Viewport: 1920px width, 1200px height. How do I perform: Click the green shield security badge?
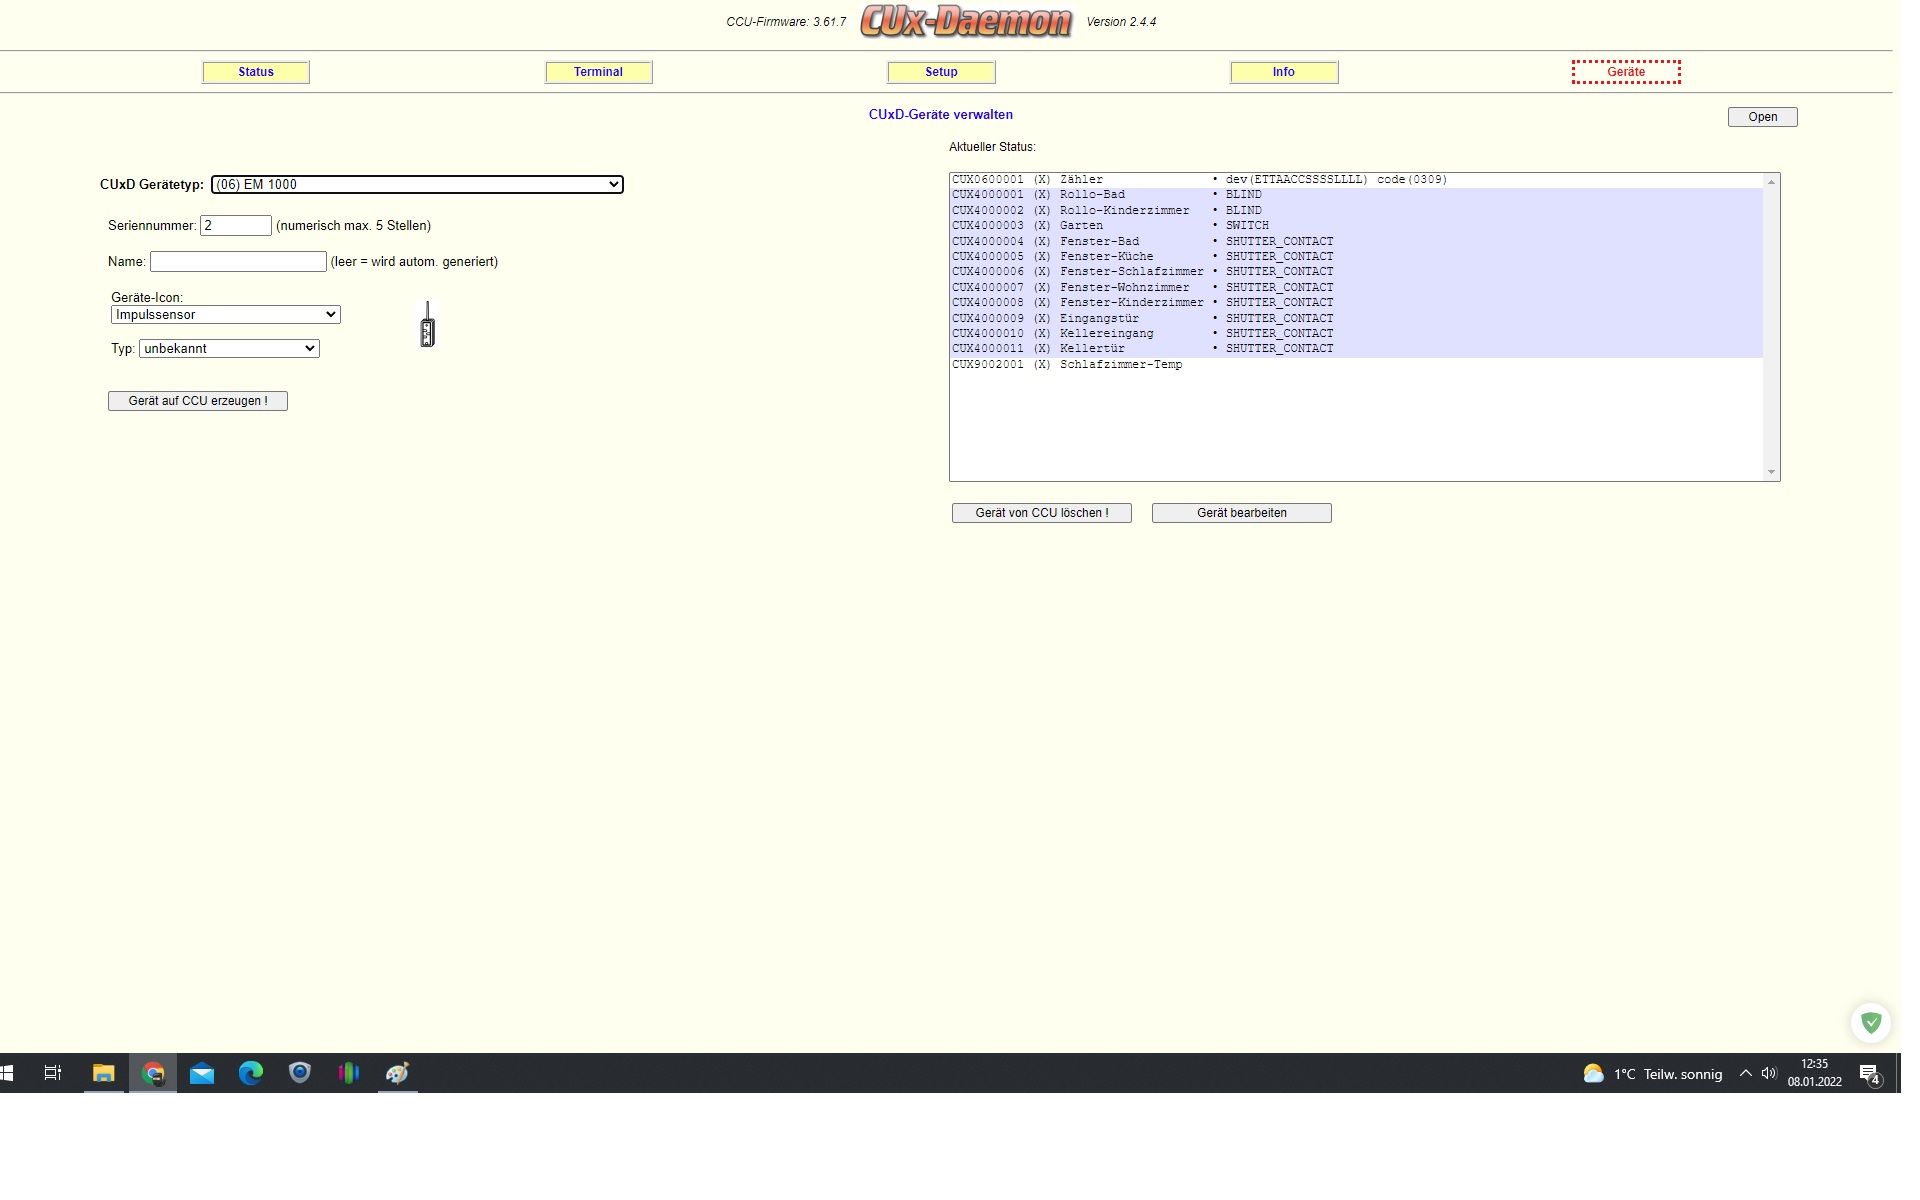pos(1870,1023)
